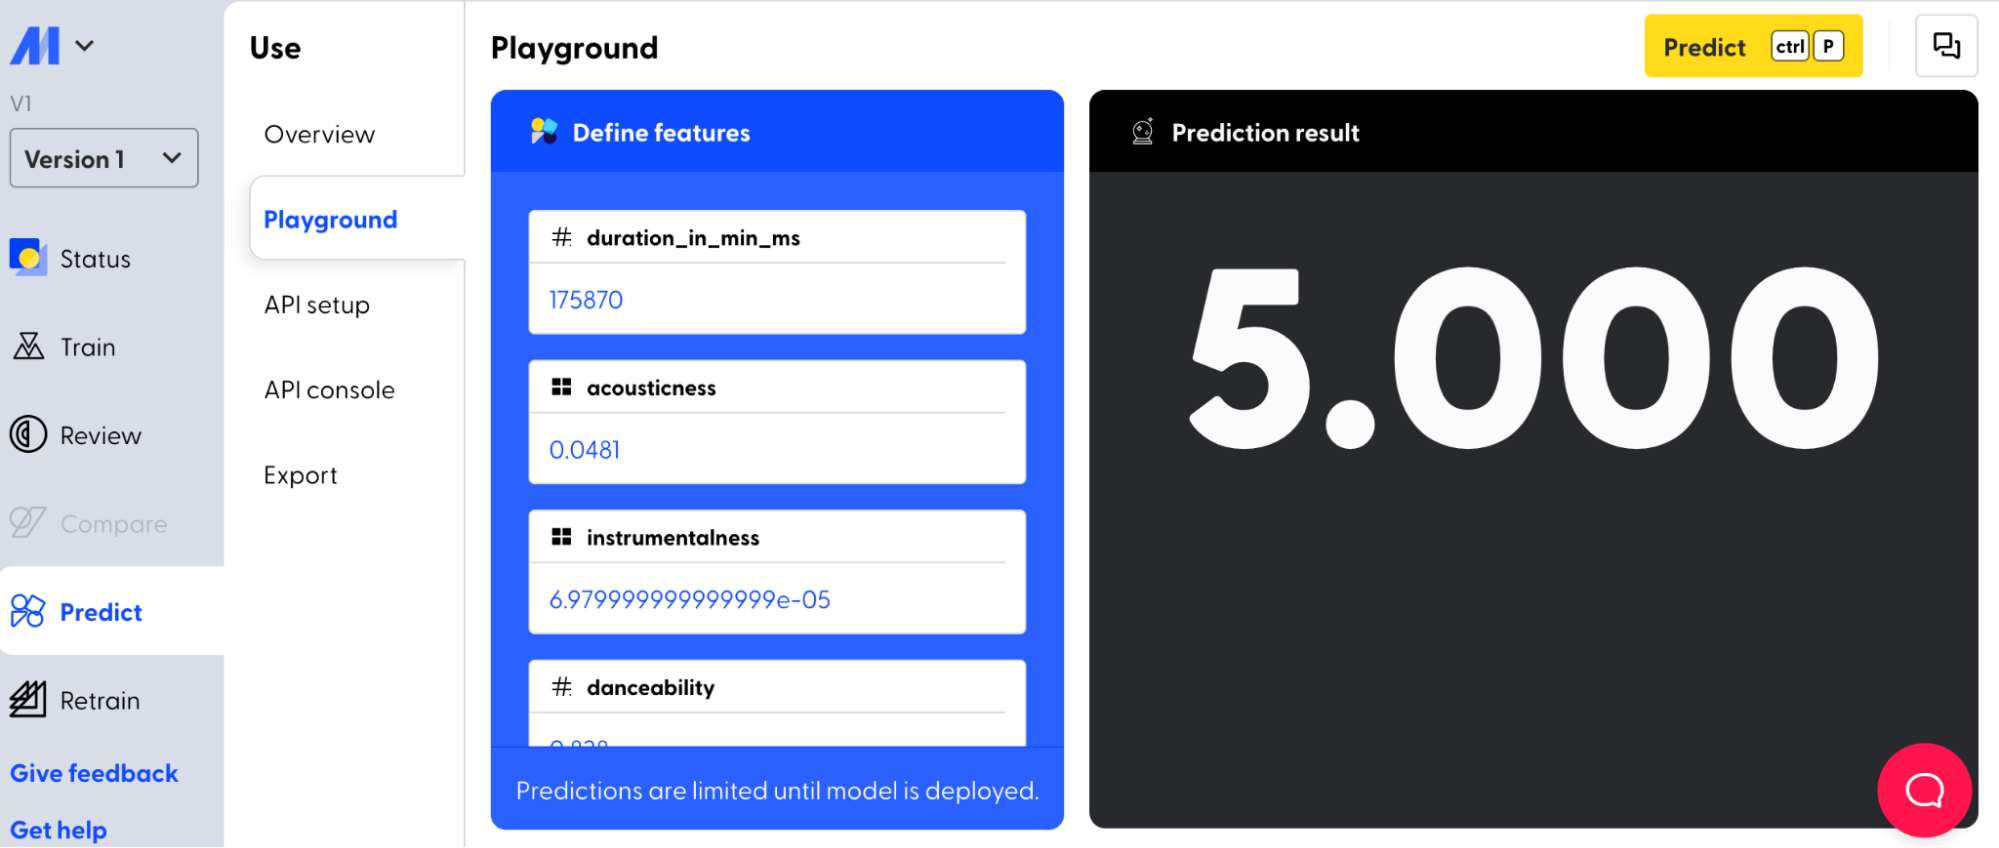Click the Review icon in sidebar
This screenshot has height=848, width=1999.
pos(28,434)
